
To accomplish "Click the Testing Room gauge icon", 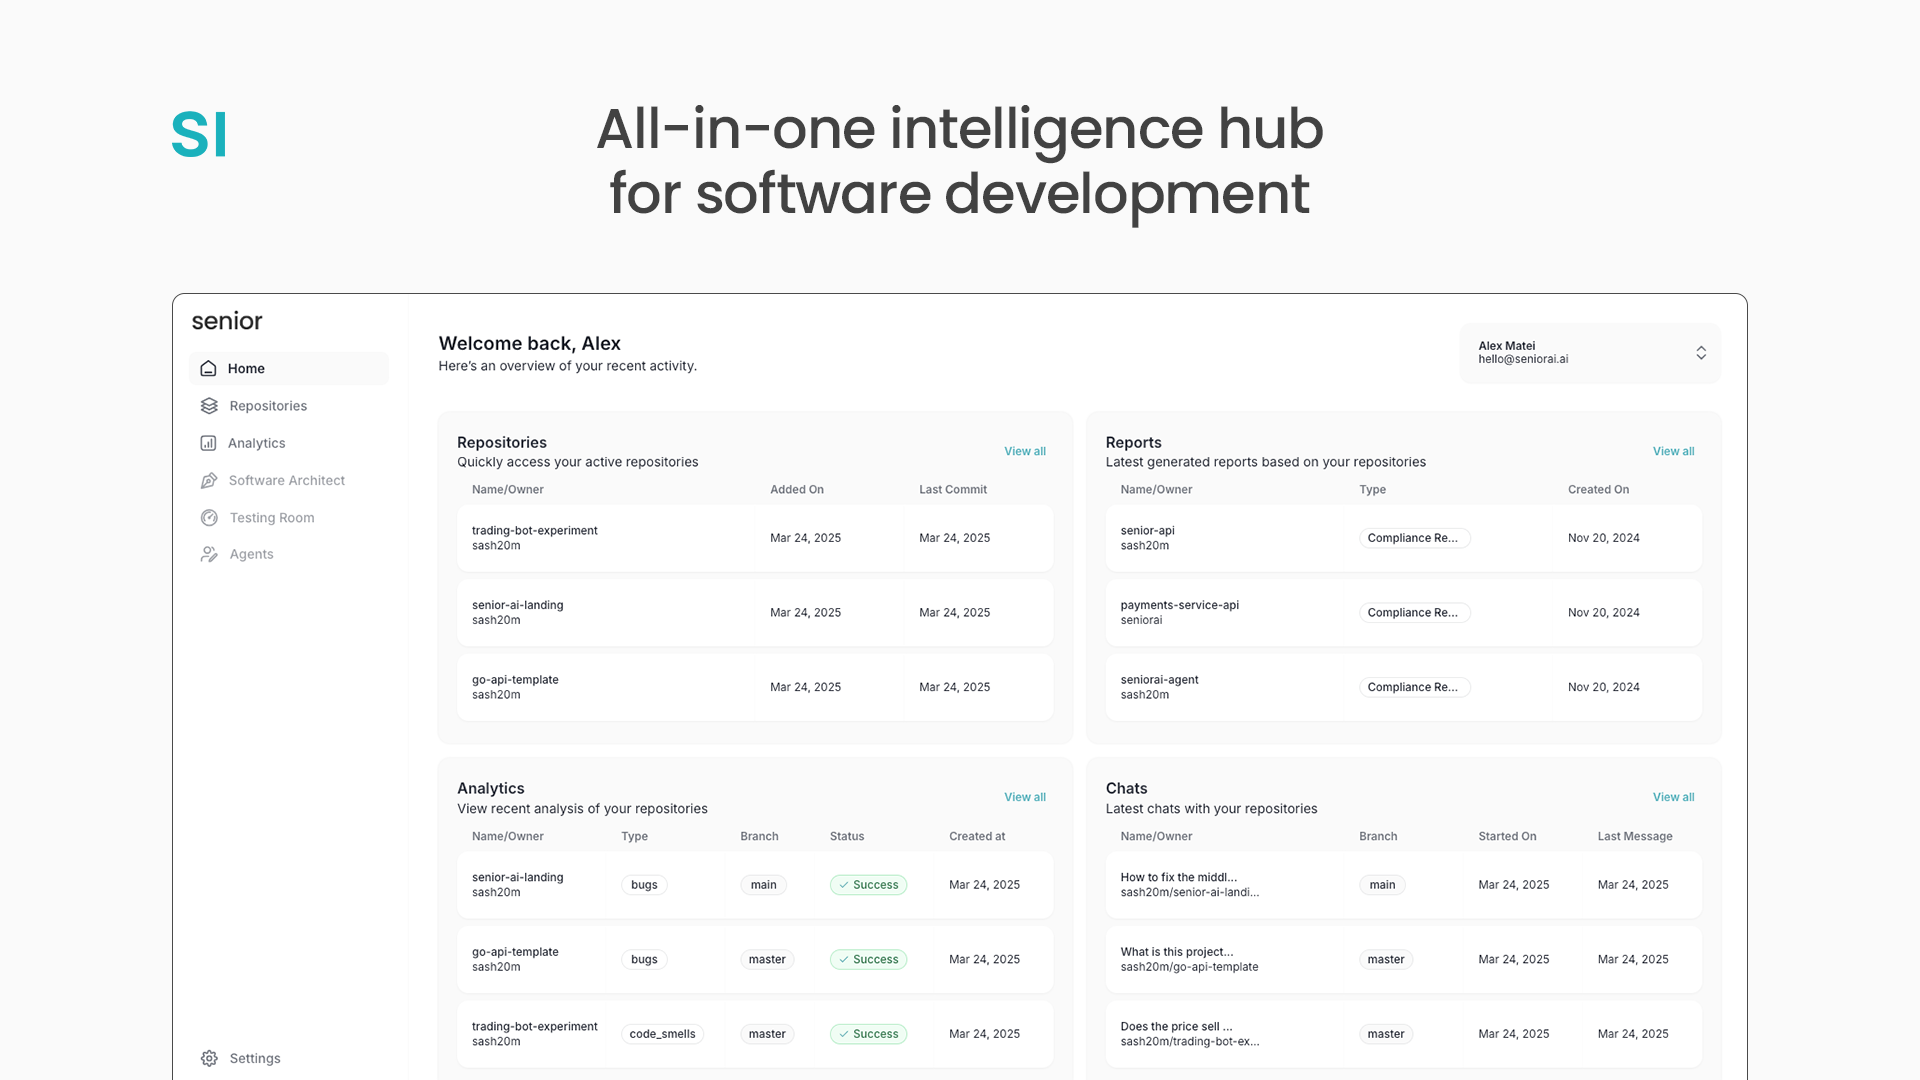I will [209, 518].
